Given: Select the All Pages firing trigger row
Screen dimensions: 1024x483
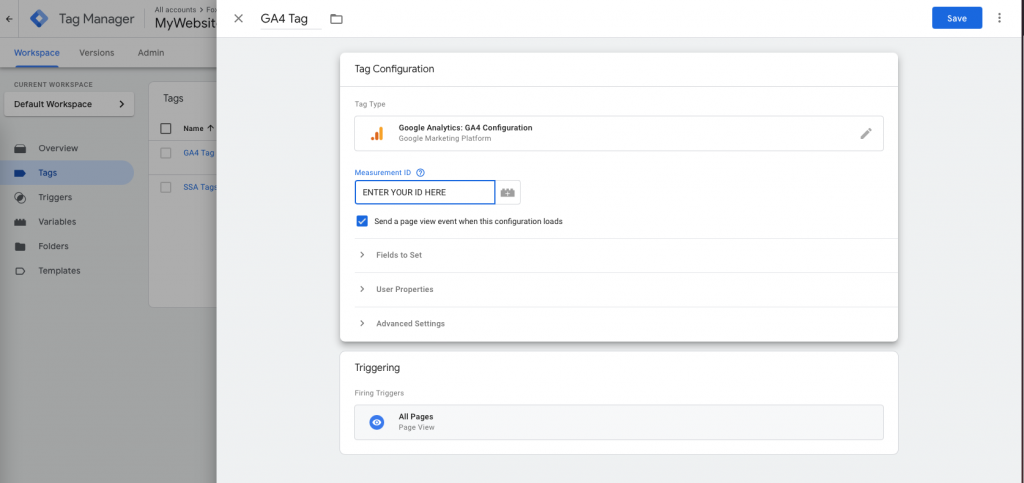Looking at the screenshot, I should (x=619, y=422).
